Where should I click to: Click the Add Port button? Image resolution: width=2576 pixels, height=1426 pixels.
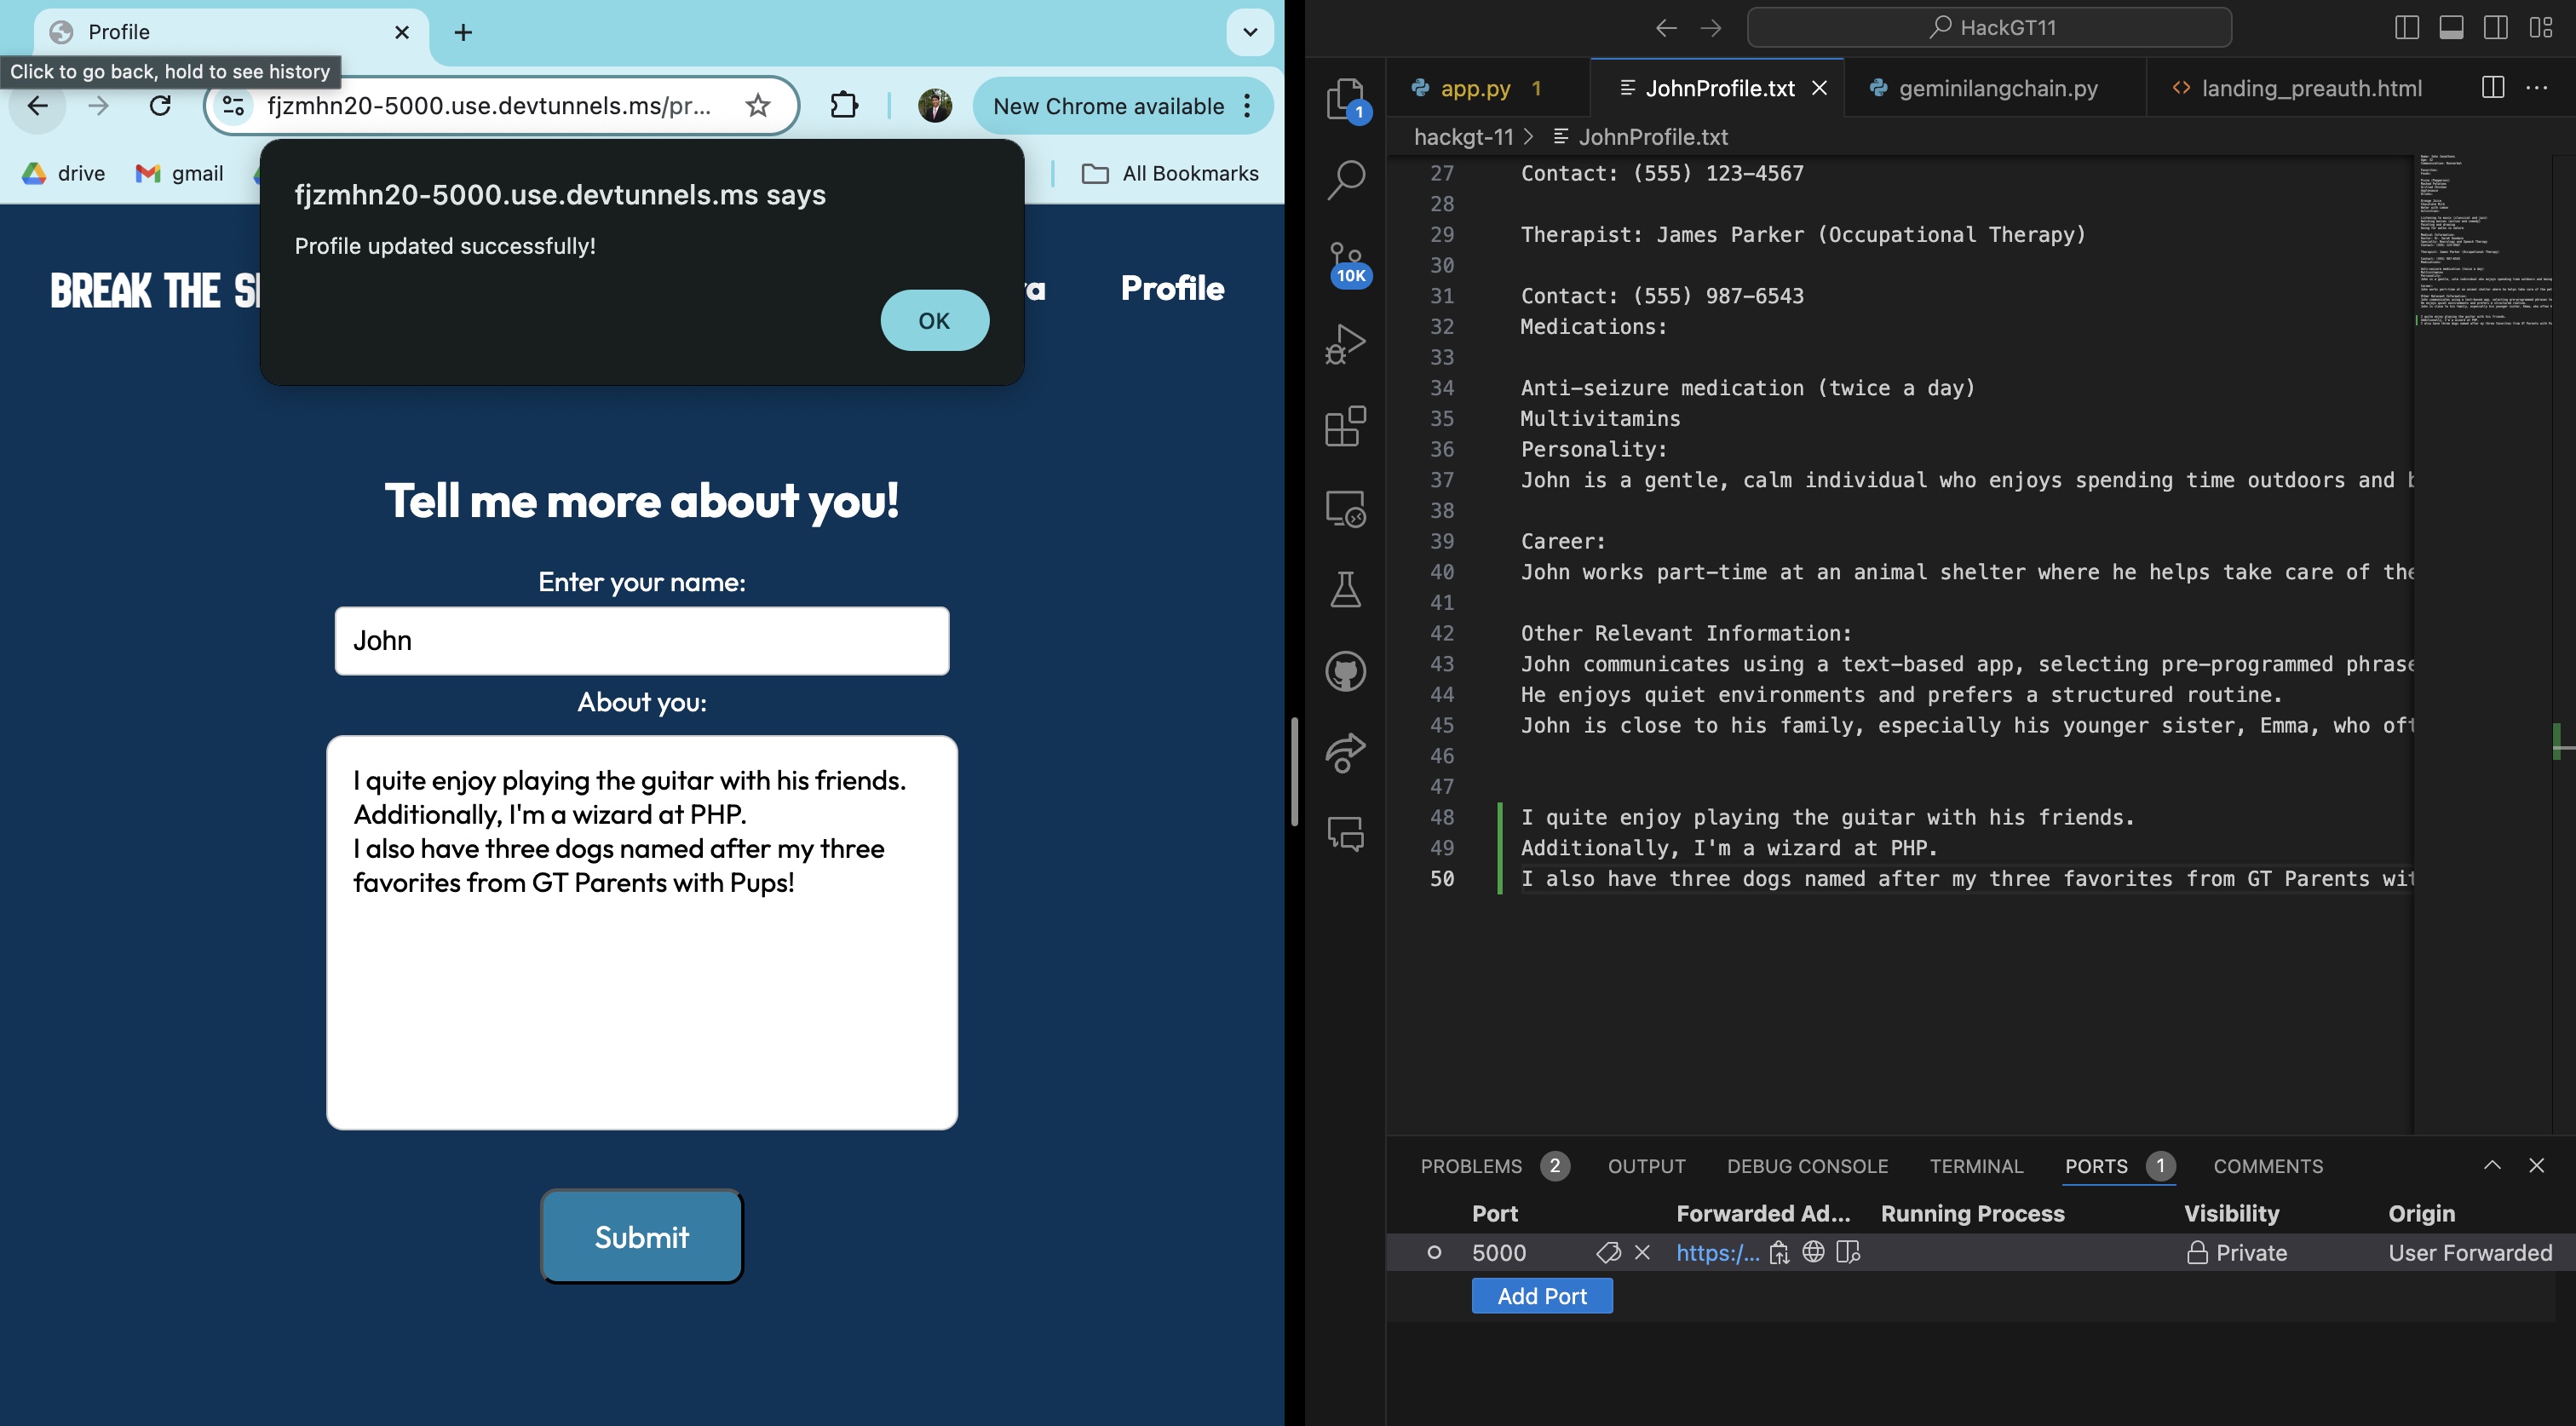tap(1541, 1296)
